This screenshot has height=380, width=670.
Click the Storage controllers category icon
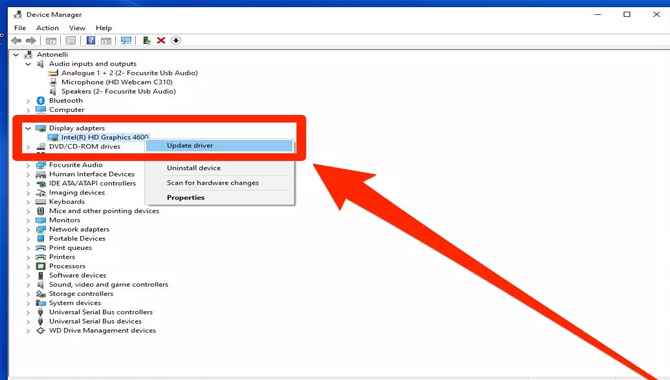point(41,294)
